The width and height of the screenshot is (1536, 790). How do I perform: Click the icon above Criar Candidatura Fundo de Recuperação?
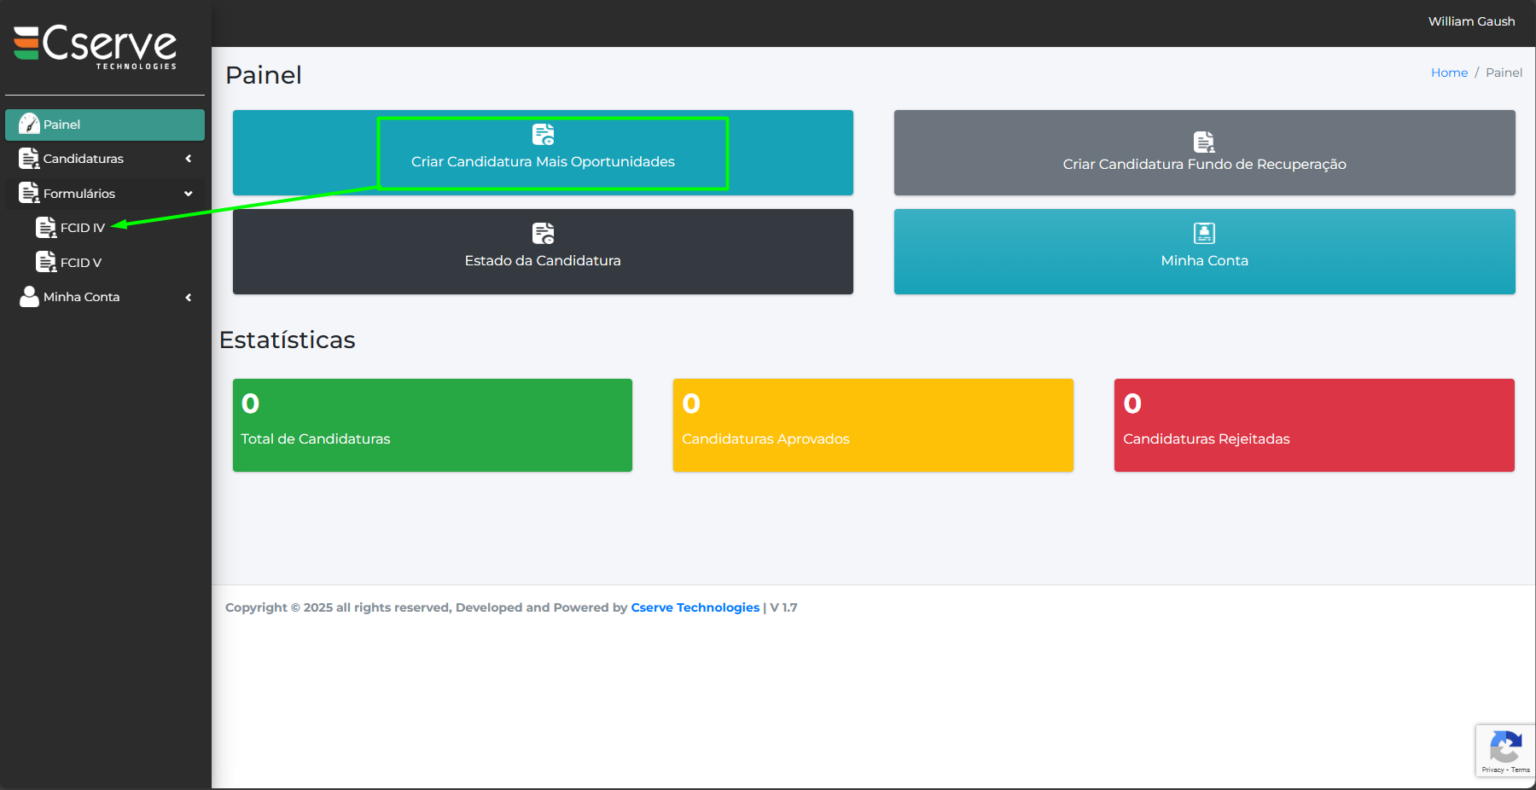(x=1204, y=142)
